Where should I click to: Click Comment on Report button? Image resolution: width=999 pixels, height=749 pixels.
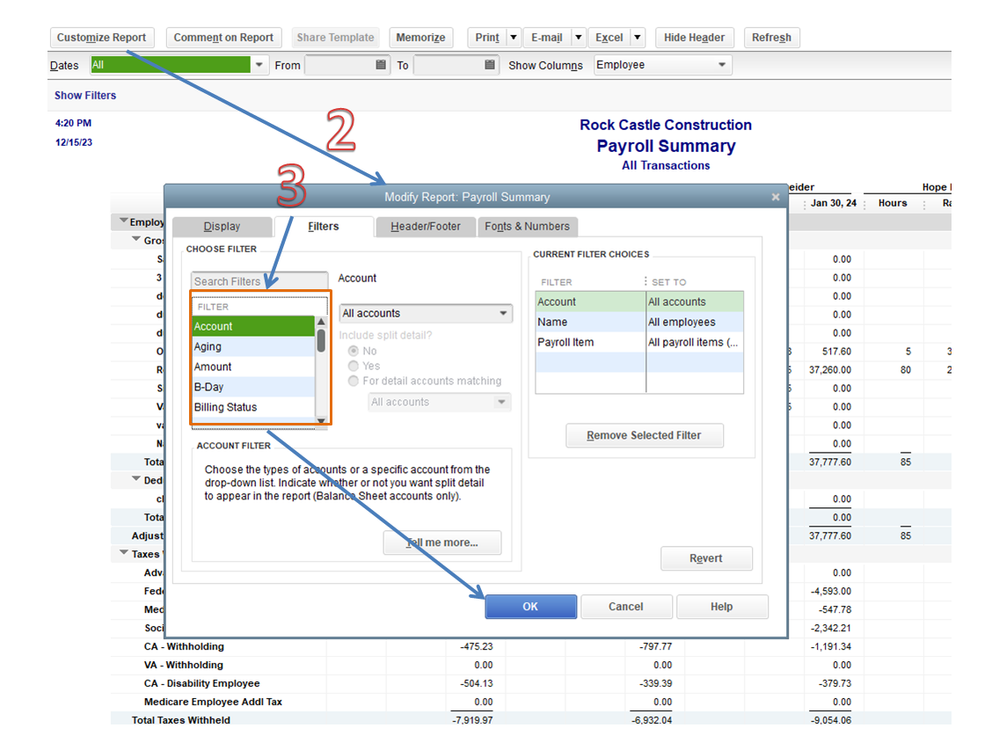pos(223,38)
